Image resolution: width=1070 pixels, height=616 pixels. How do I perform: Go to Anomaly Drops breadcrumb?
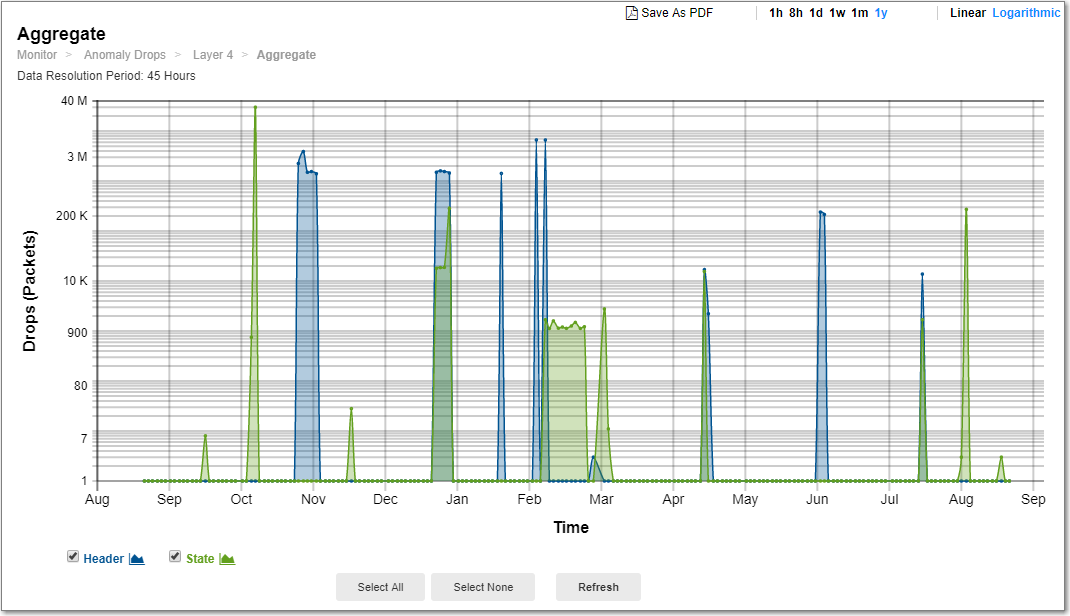coord(125,55)
